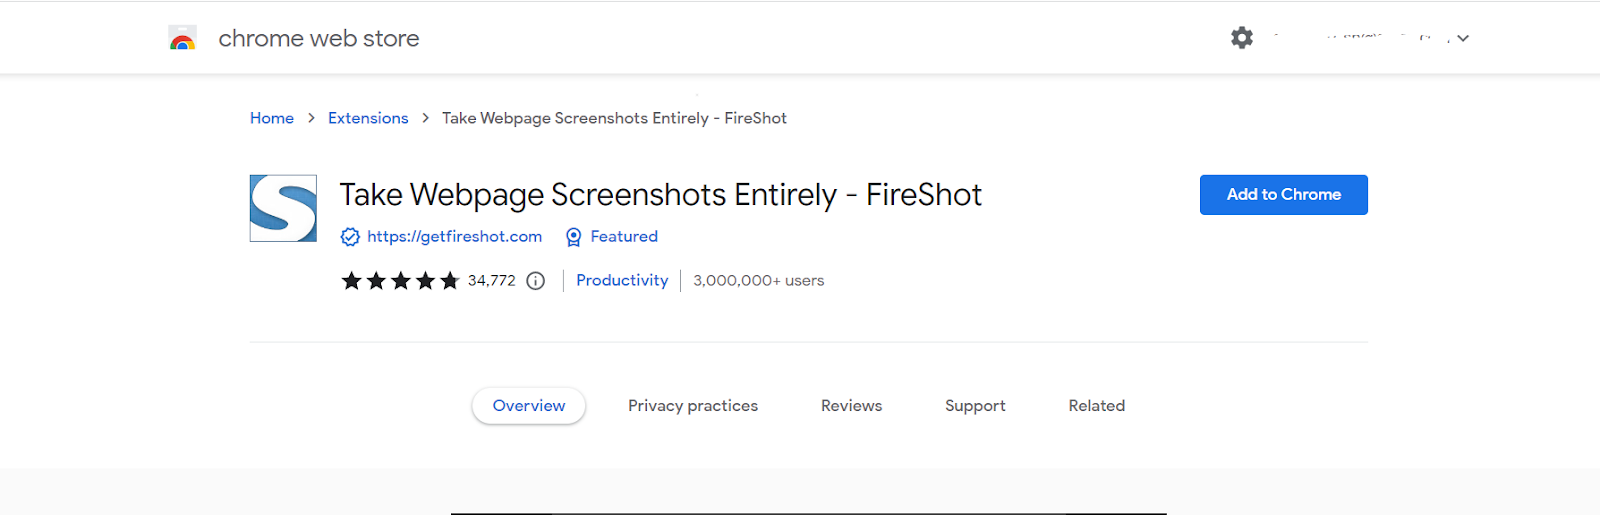Open the Extensions breadcrumb link
Screen dimensions: 1600x515
click(368, 118)
